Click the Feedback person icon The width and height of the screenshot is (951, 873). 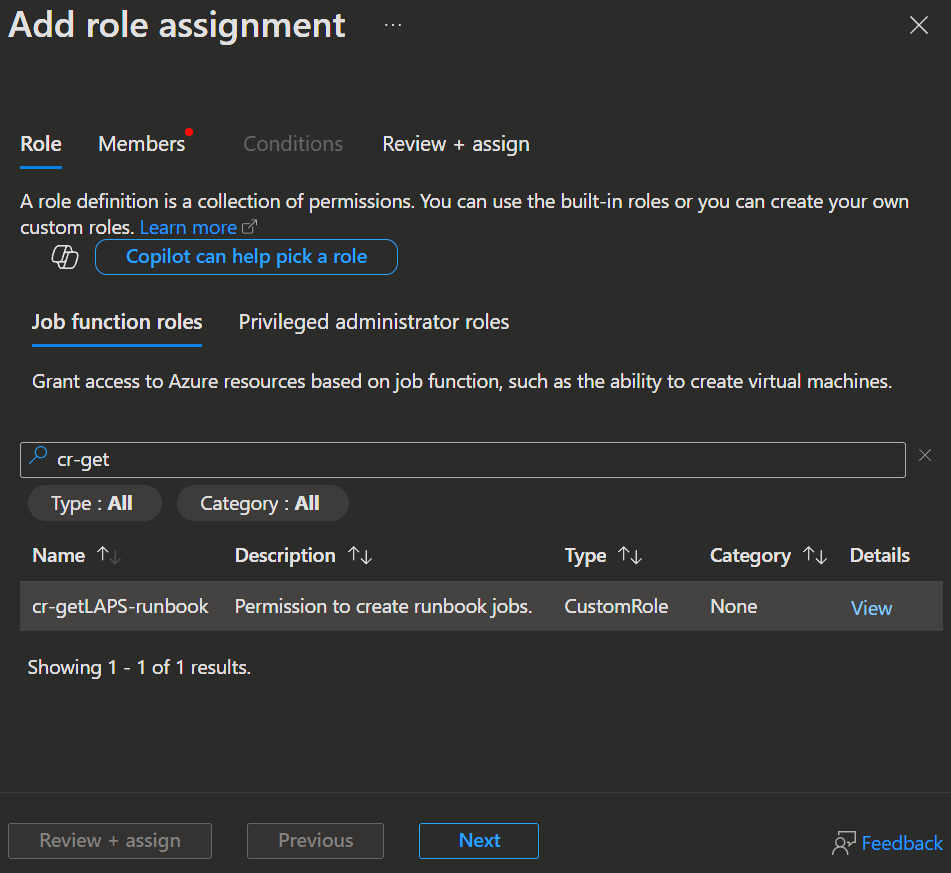843,843
